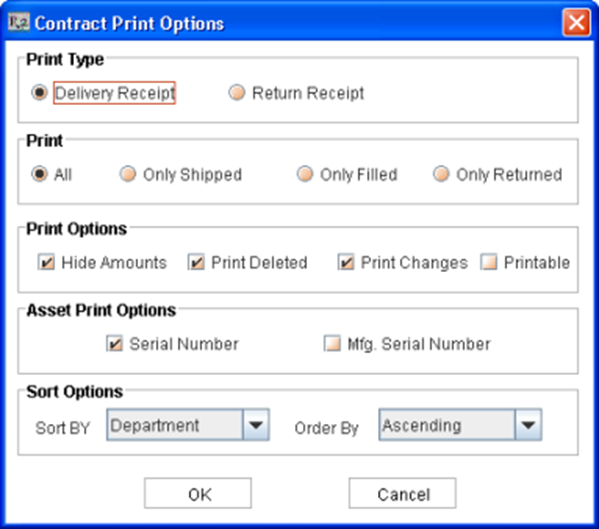599x529 pixels.
Task: Pick Only Shipped radio option
Action: [x=128, y=174]
